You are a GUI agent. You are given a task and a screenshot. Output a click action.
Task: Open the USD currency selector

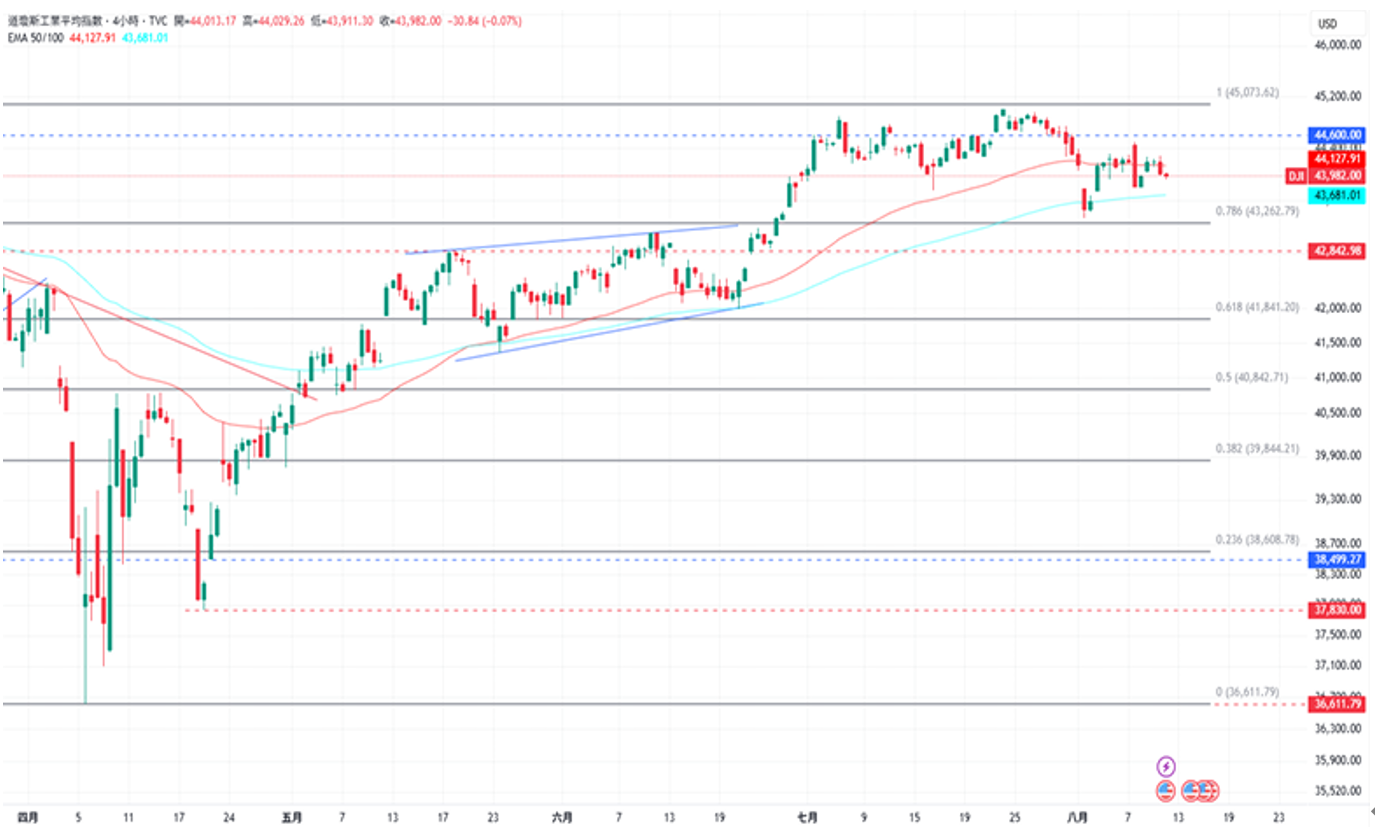point(1328,23)
